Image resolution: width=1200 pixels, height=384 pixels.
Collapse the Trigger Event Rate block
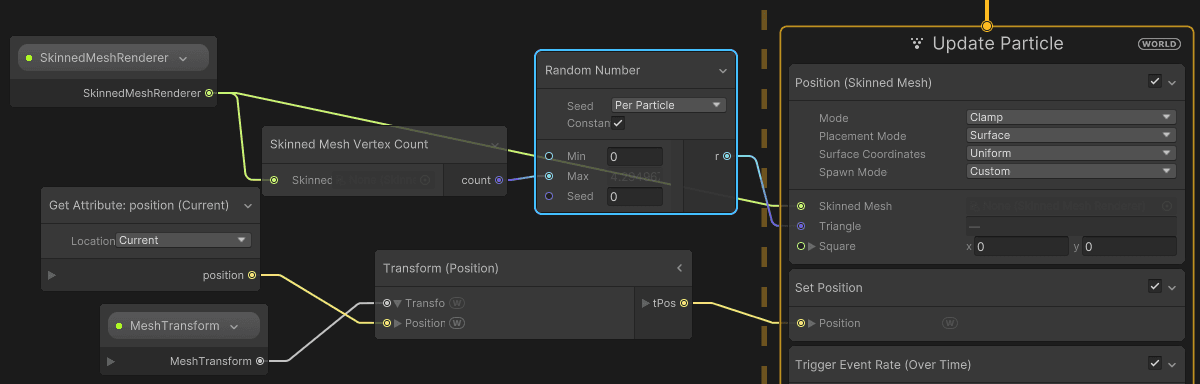click(1172, 364)
